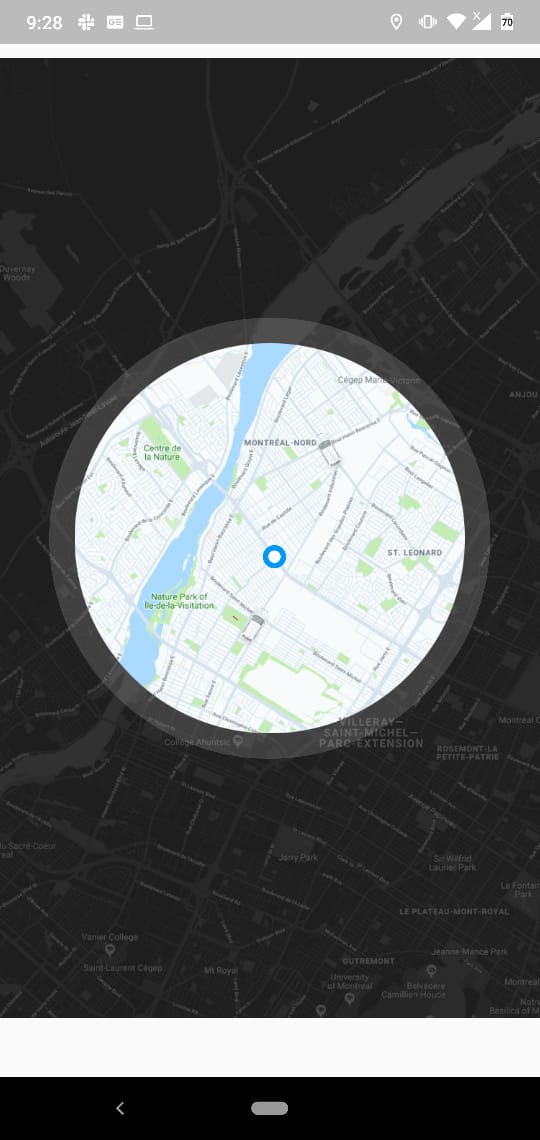
Task: Select the vehicle icon near Boulevard Saint-Michel
Action: pos(253,627)
